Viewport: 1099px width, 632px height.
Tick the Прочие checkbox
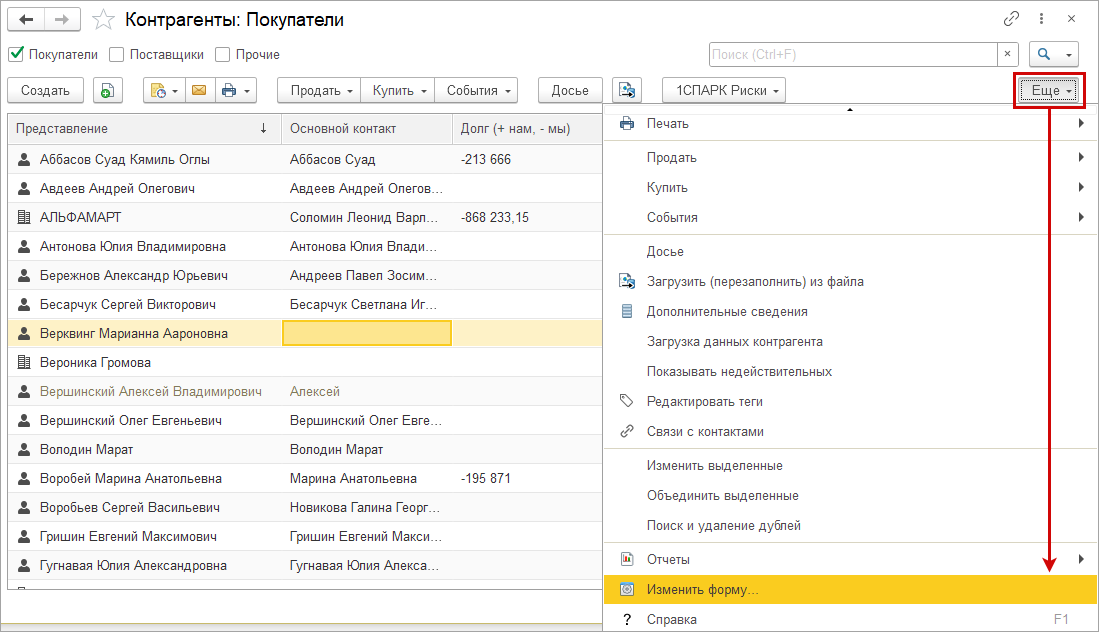(x=223, y=55)
